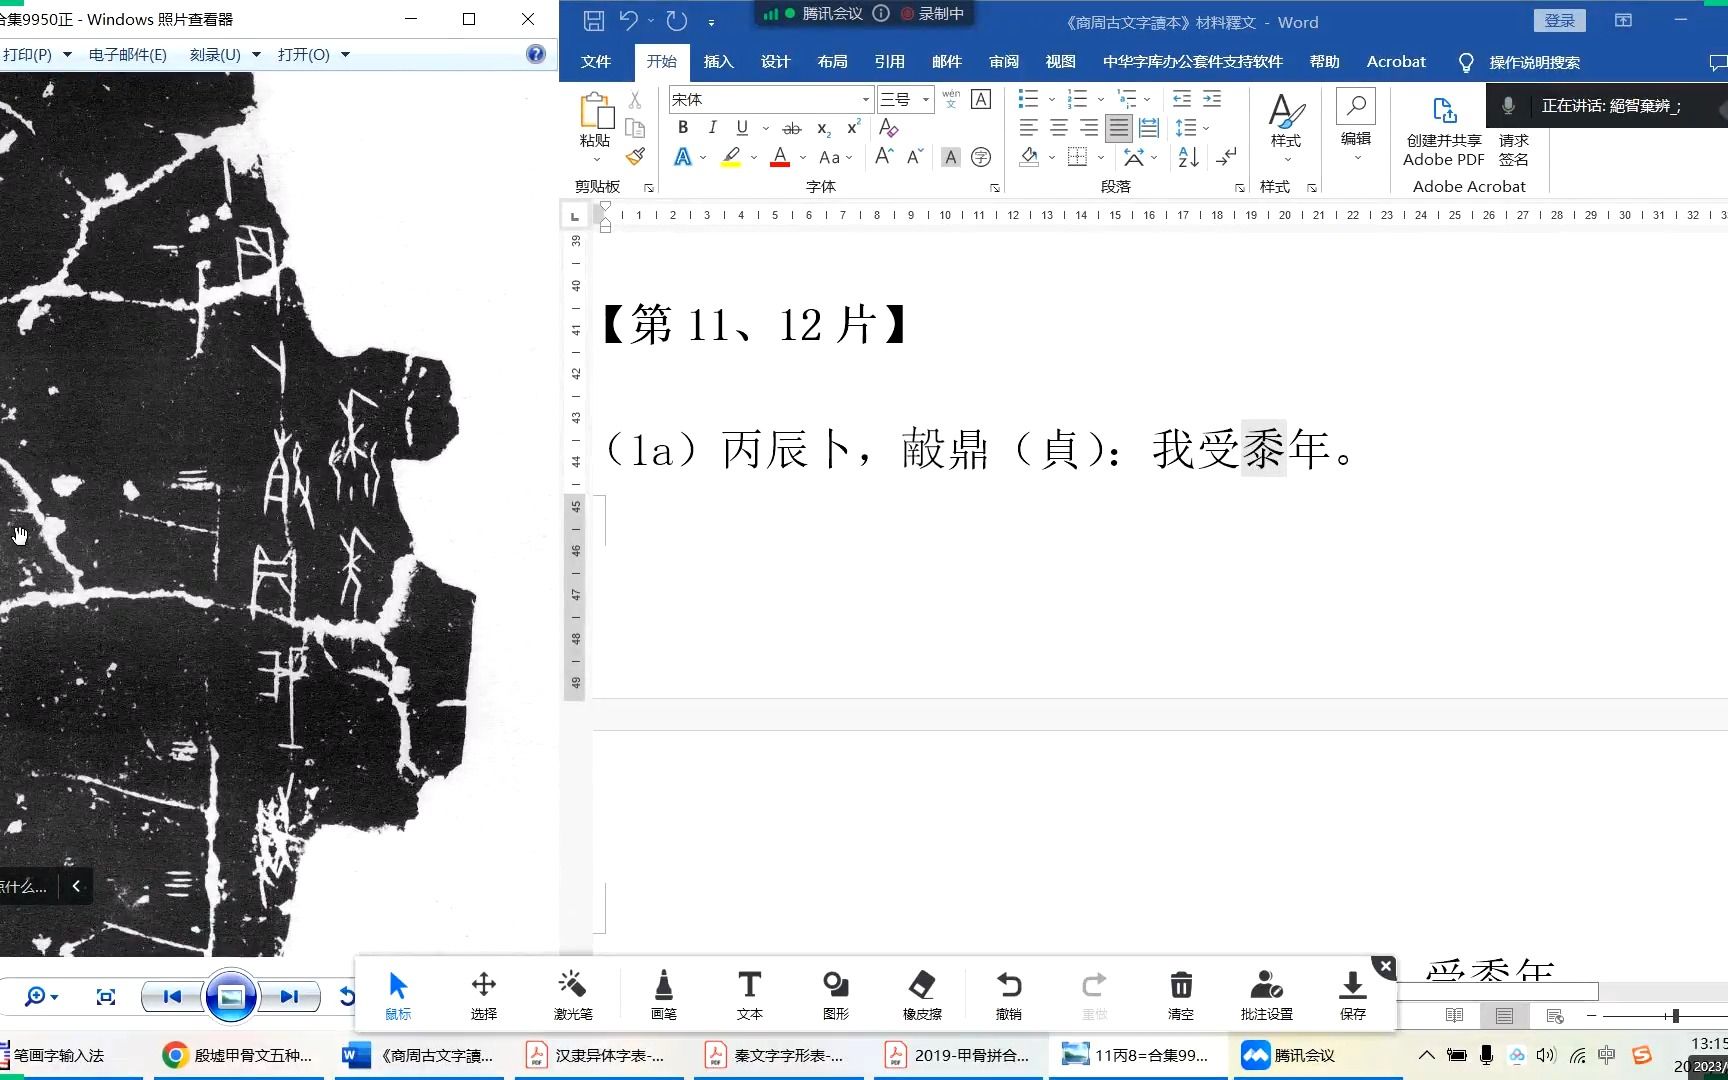Open the Print menu in Photo Viewer
Viewport: 1728px width, 1080px height.
[37, 55]
